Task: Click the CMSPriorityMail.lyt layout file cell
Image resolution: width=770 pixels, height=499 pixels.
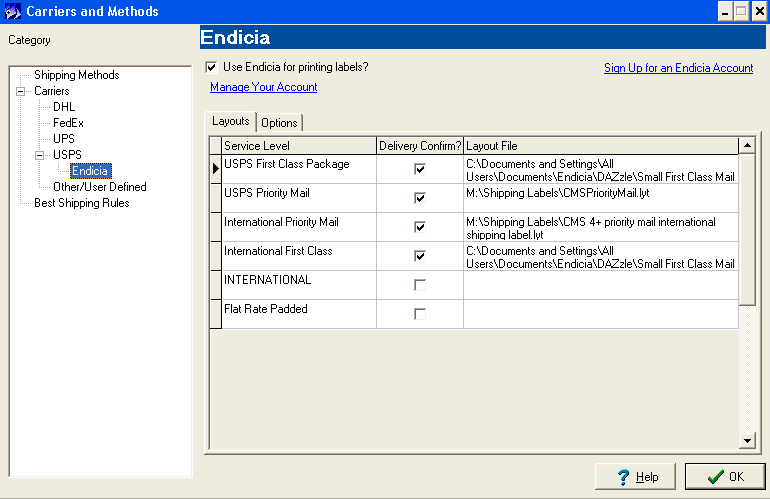Action: (601, 198)
